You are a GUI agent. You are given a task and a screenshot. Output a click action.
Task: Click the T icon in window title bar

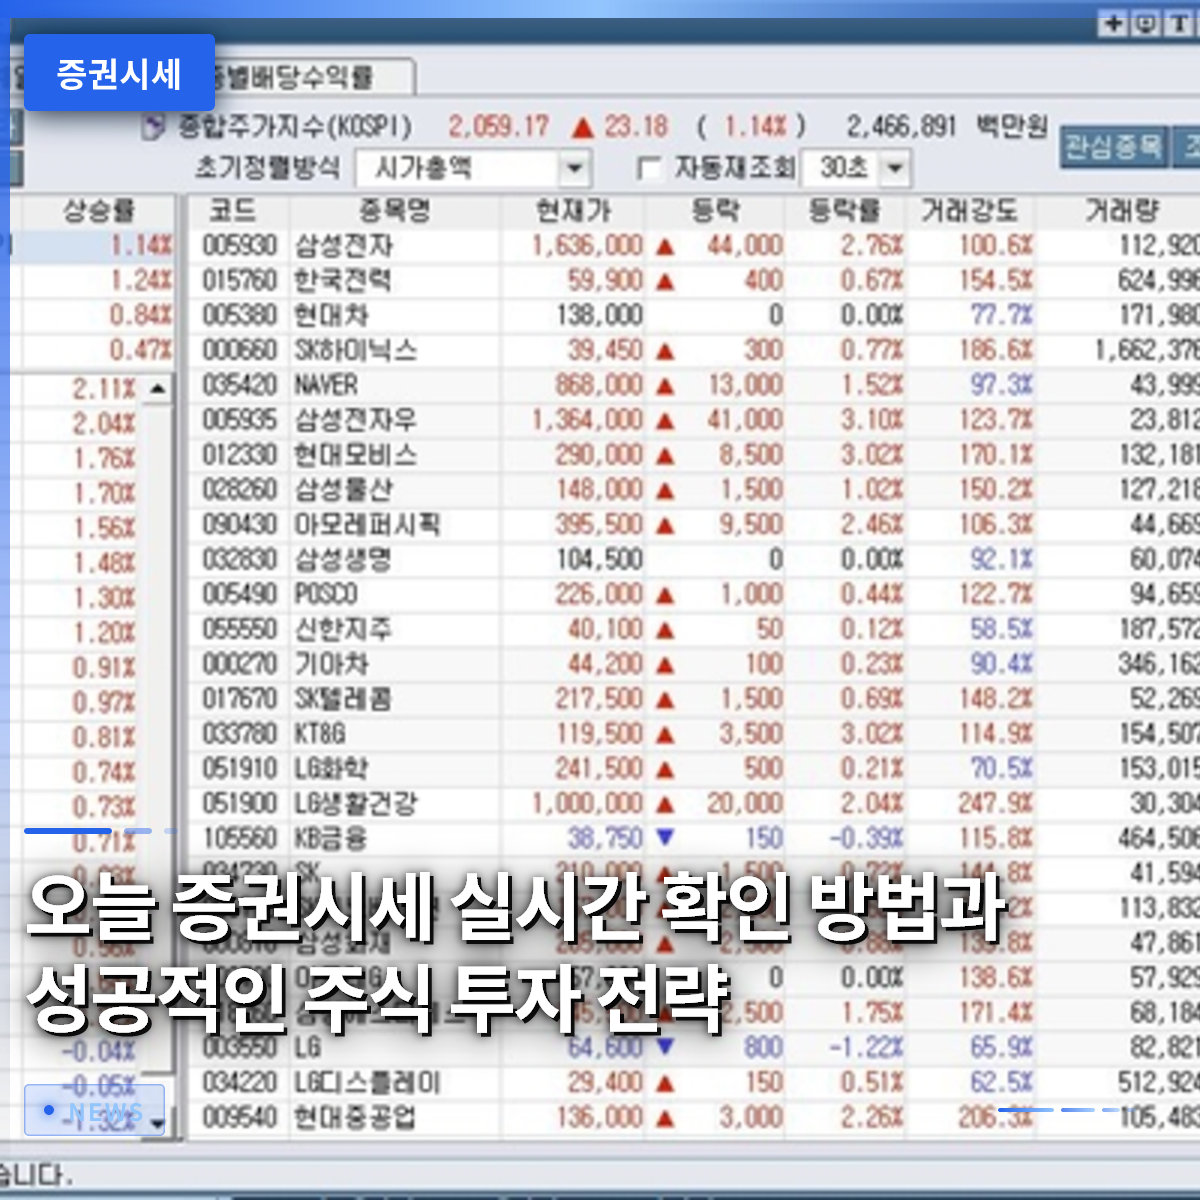pyautogui.click(x=1179, y=24)
